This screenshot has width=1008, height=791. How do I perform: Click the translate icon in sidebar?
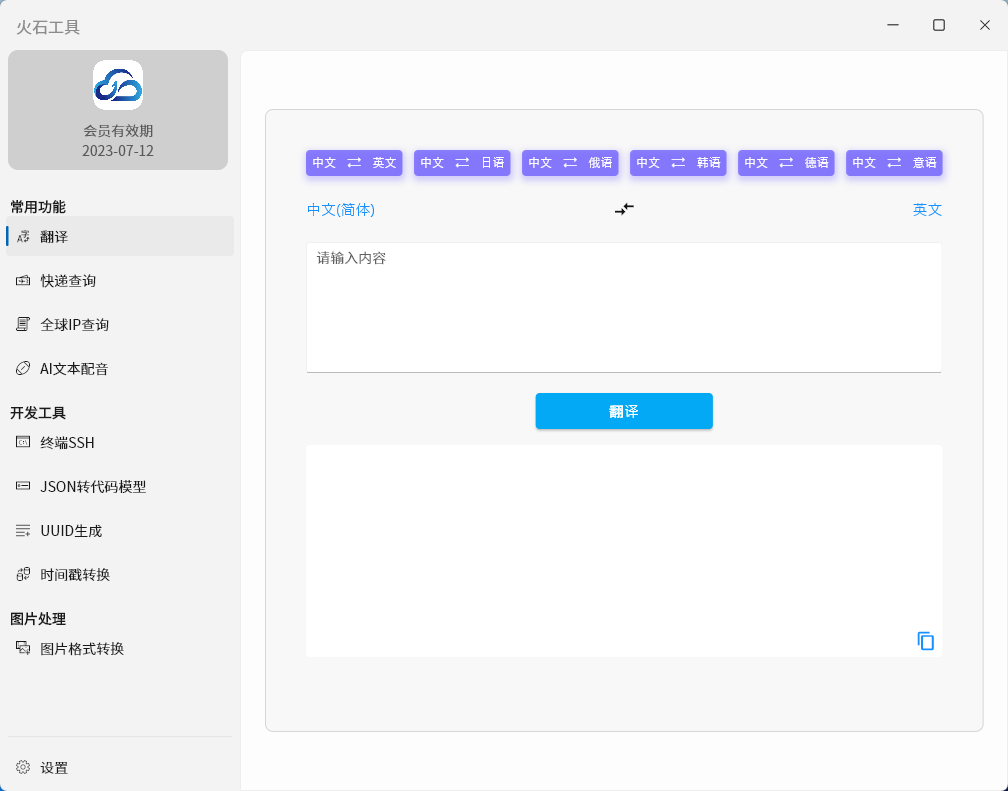click(x=23, y=237)
